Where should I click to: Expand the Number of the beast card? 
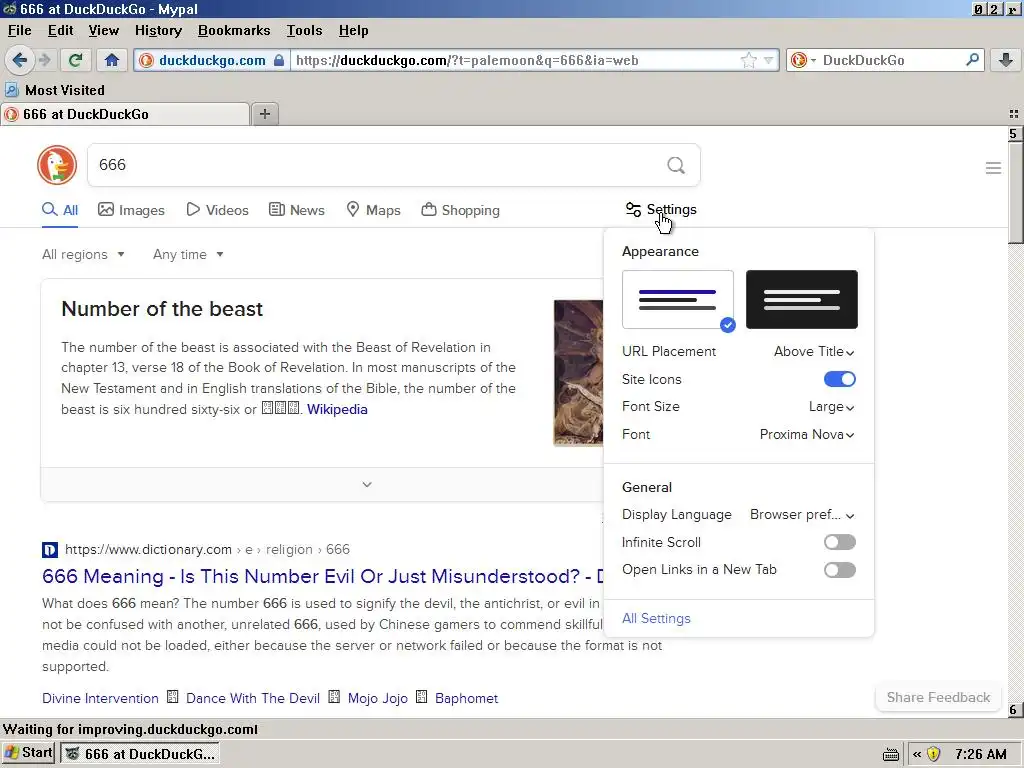tap(367, 485)
